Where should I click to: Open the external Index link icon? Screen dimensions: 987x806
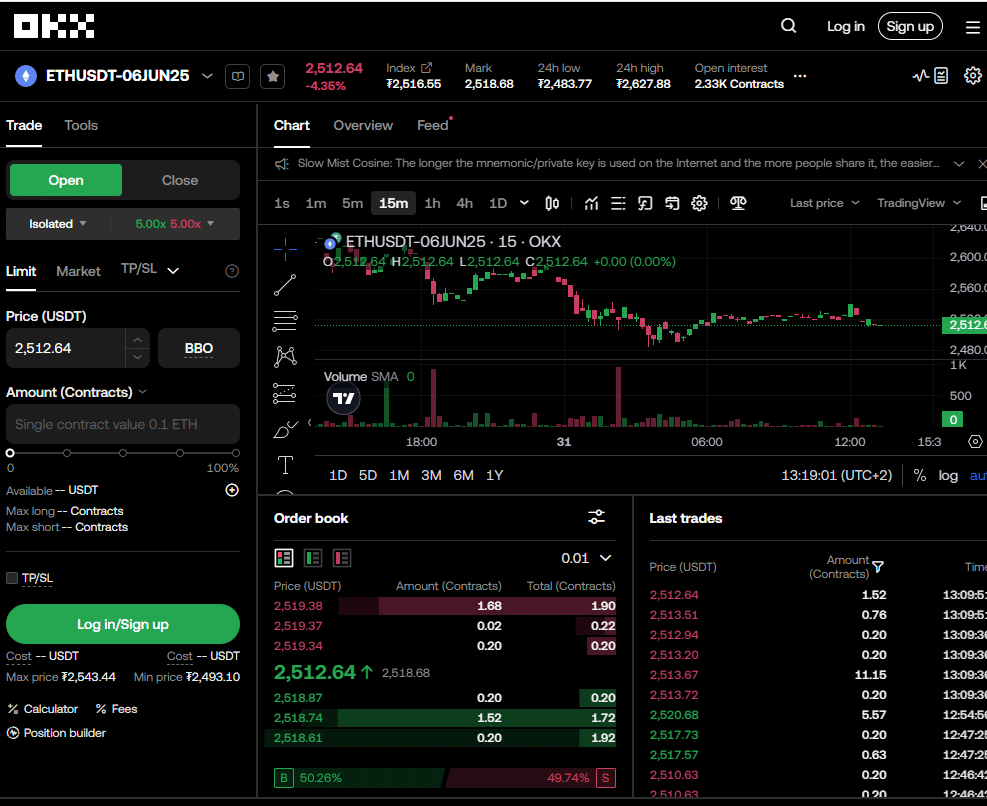(x=426, y=67)
